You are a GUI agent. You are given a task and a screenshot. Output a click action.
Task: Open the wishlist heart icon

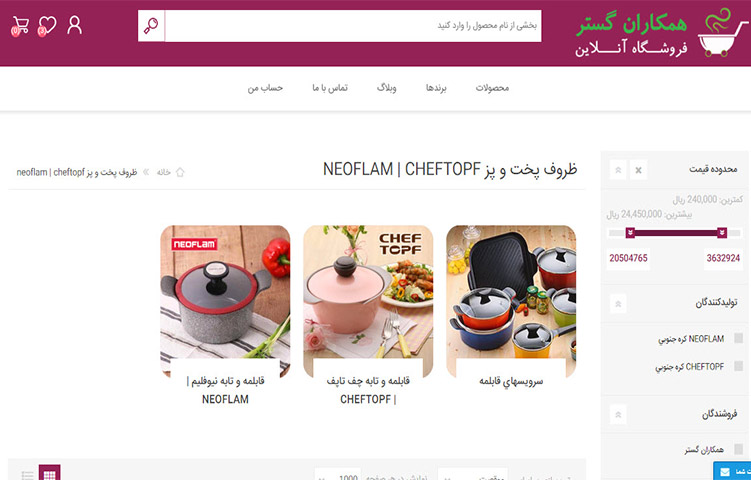[47, 26]
